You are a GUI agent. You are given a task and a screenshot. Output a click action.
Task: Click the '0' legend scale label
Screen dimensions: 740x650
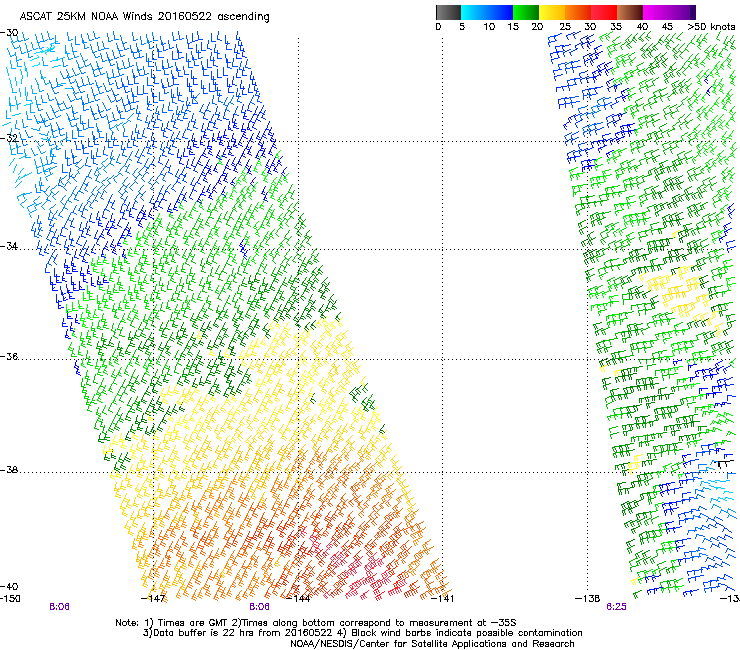pos(438,26)
